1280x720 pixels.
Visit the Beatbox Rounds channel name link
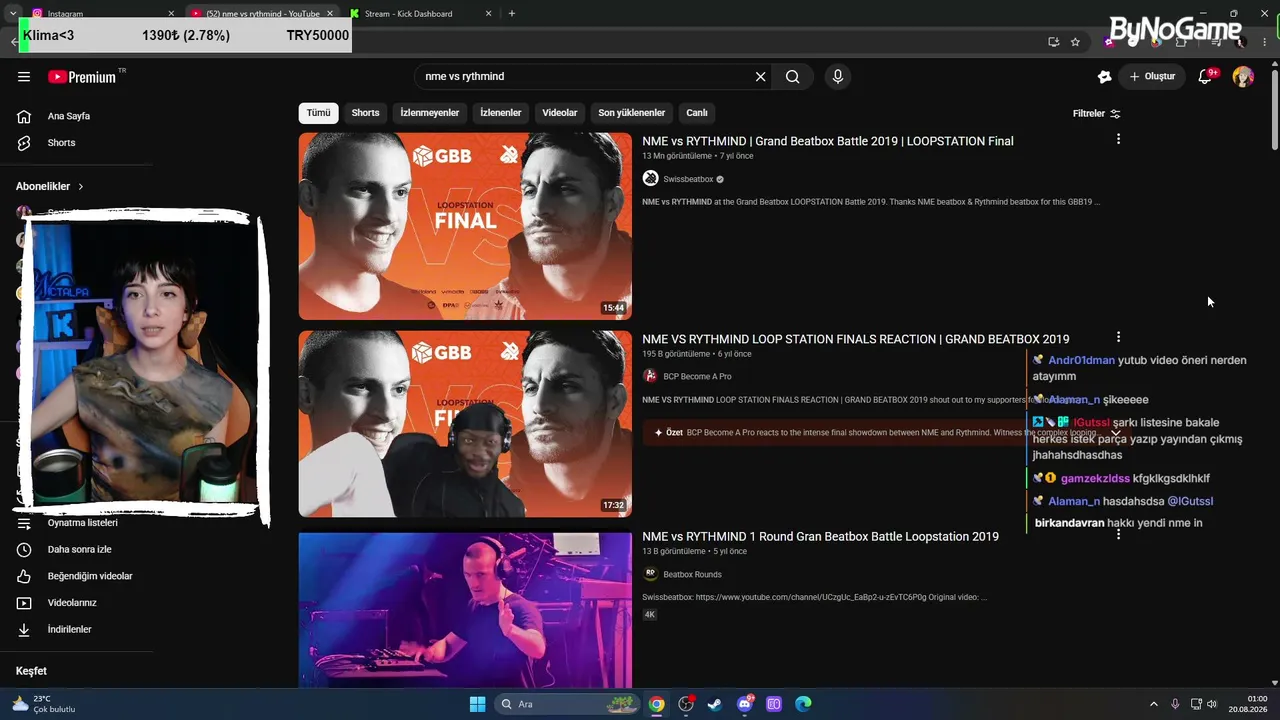pyautogui.click(x=692, y=575)
